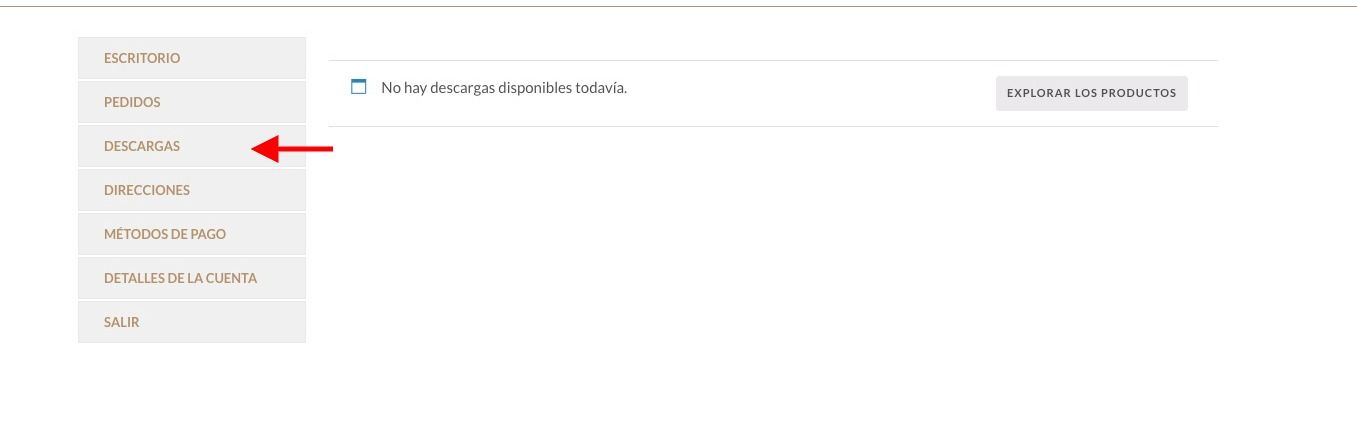Sign out by clicking the Salir link
This screenshot has width=1357, height=432.
pyautogui.click(x=122, y=322)
